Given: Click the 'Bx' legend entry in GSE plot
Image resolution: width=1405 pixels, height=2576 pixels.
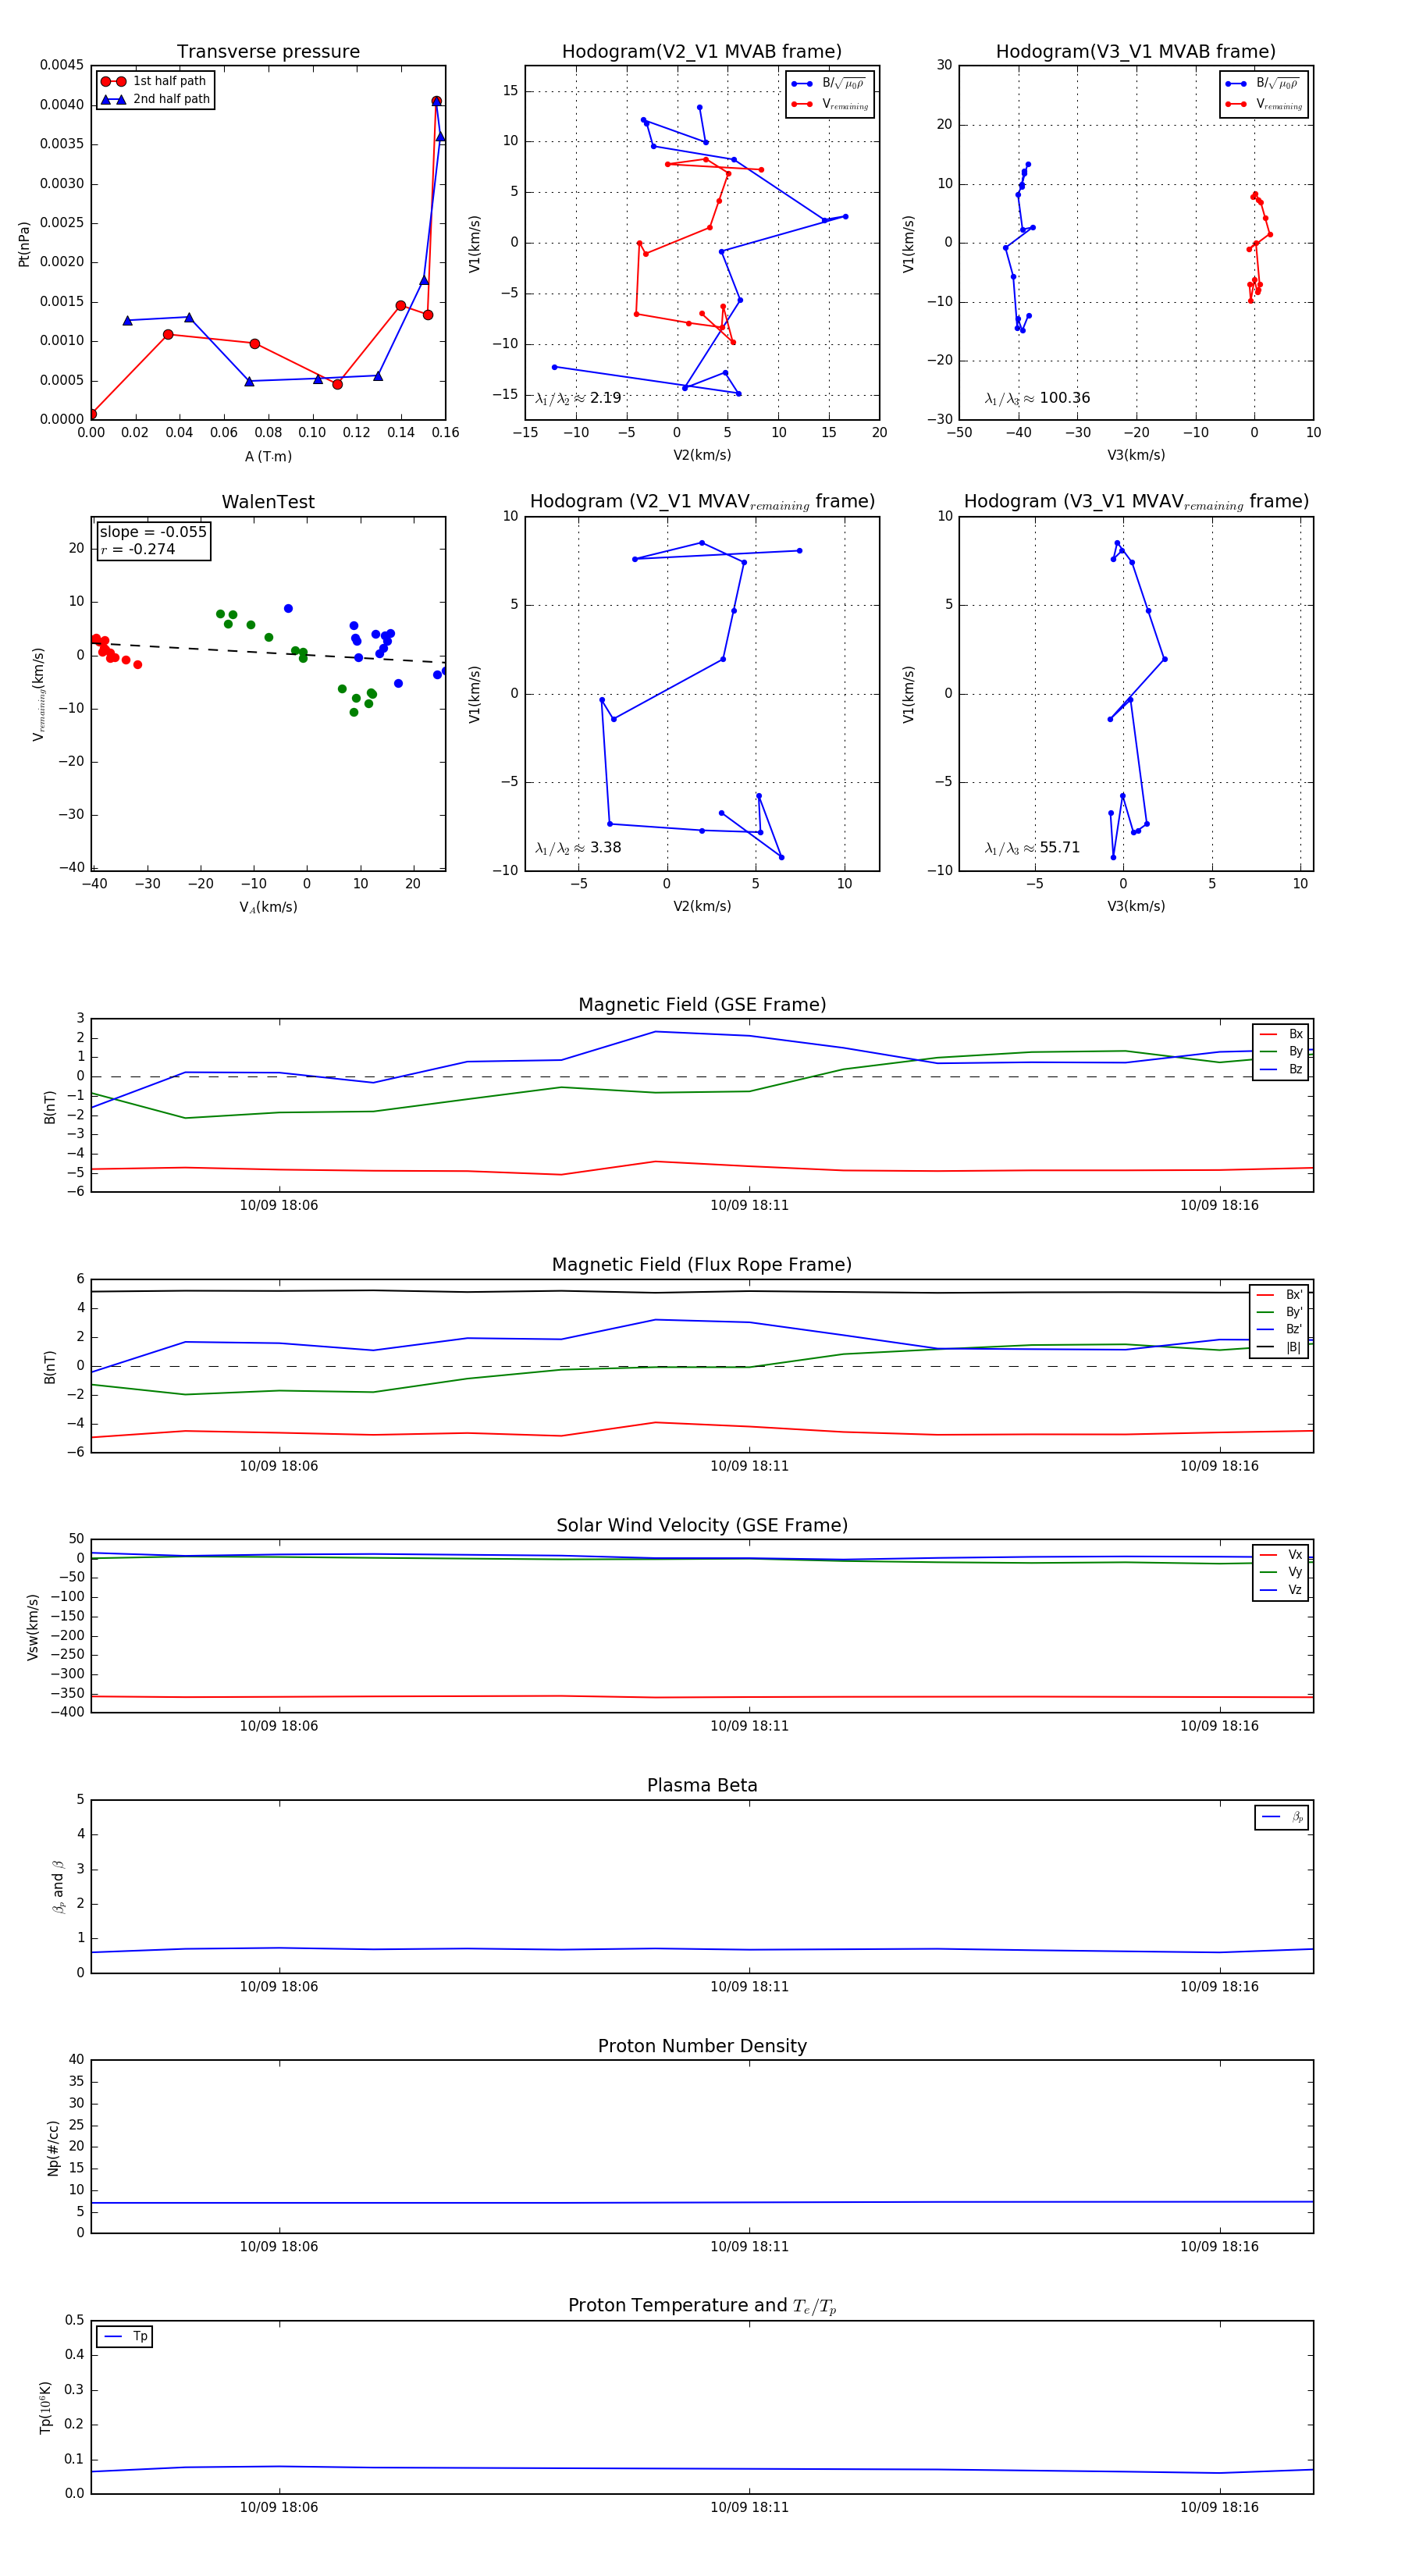Looking at the screenshot, I should tap(1281, 1034).
